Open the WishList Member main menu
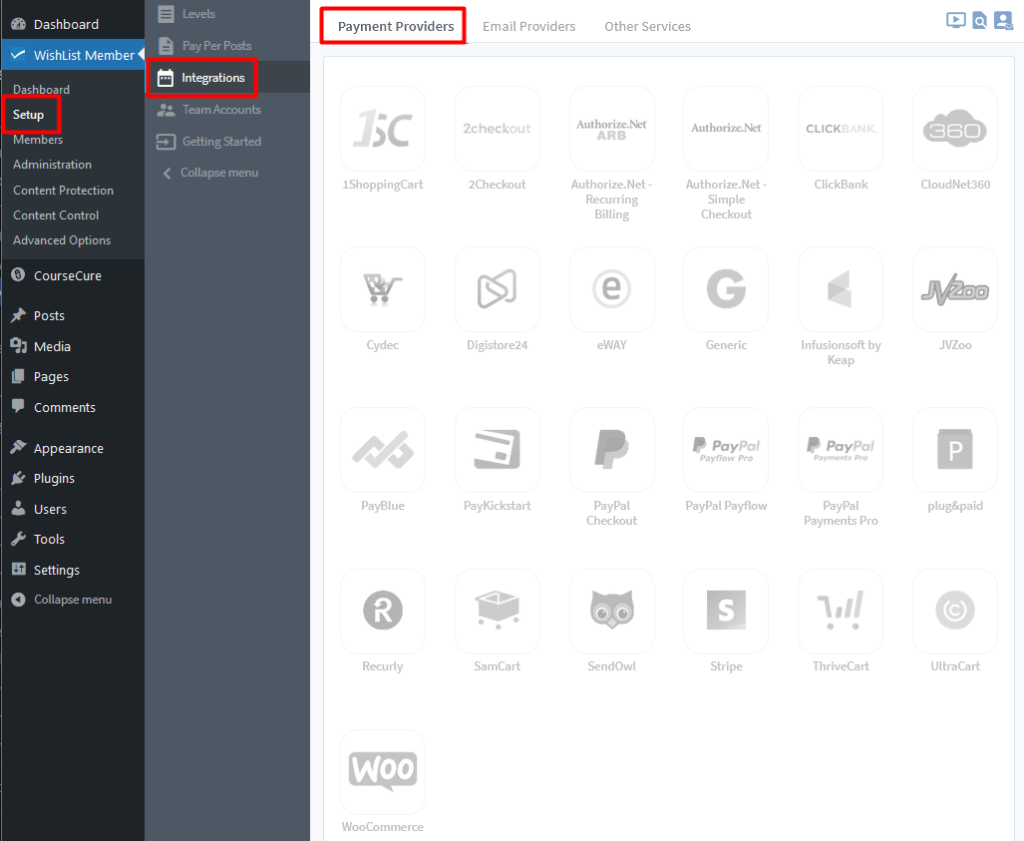1024x841 pixels. click(x=72, y=55)
